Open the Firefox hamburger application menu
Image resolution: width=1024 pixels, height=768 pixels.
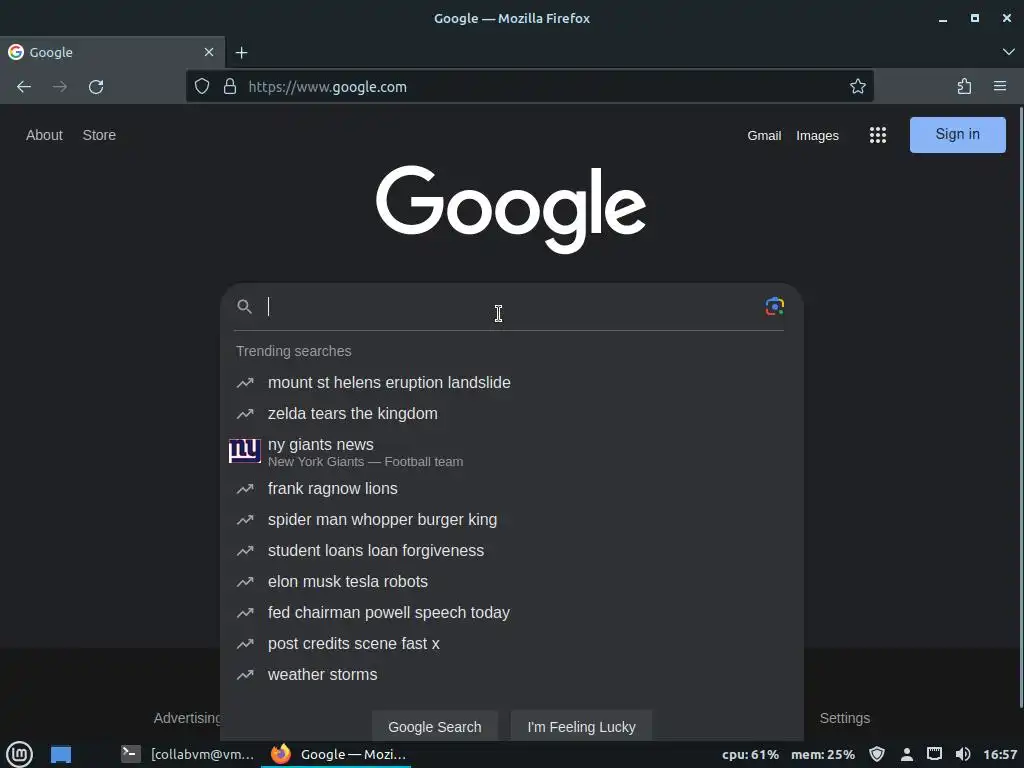point(1000,86)
